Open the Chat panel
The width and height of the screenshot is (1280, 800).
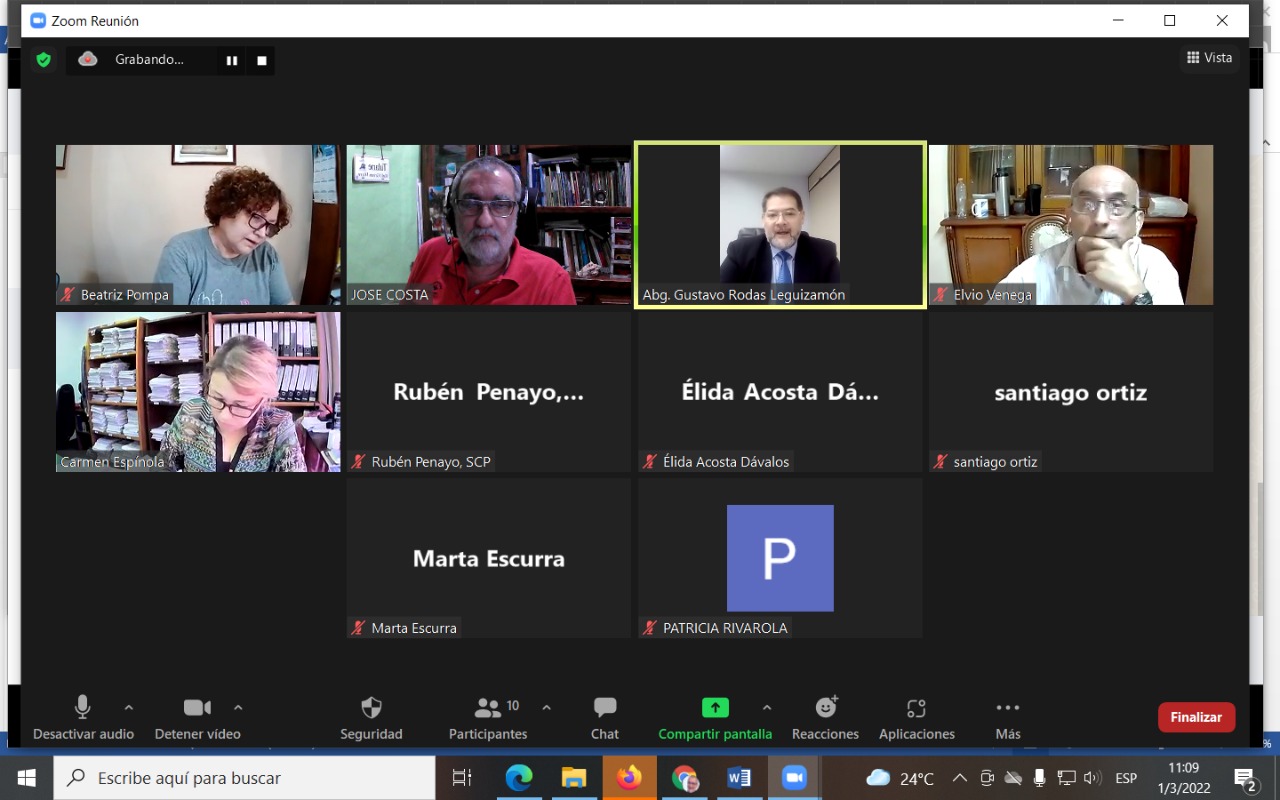605,709
